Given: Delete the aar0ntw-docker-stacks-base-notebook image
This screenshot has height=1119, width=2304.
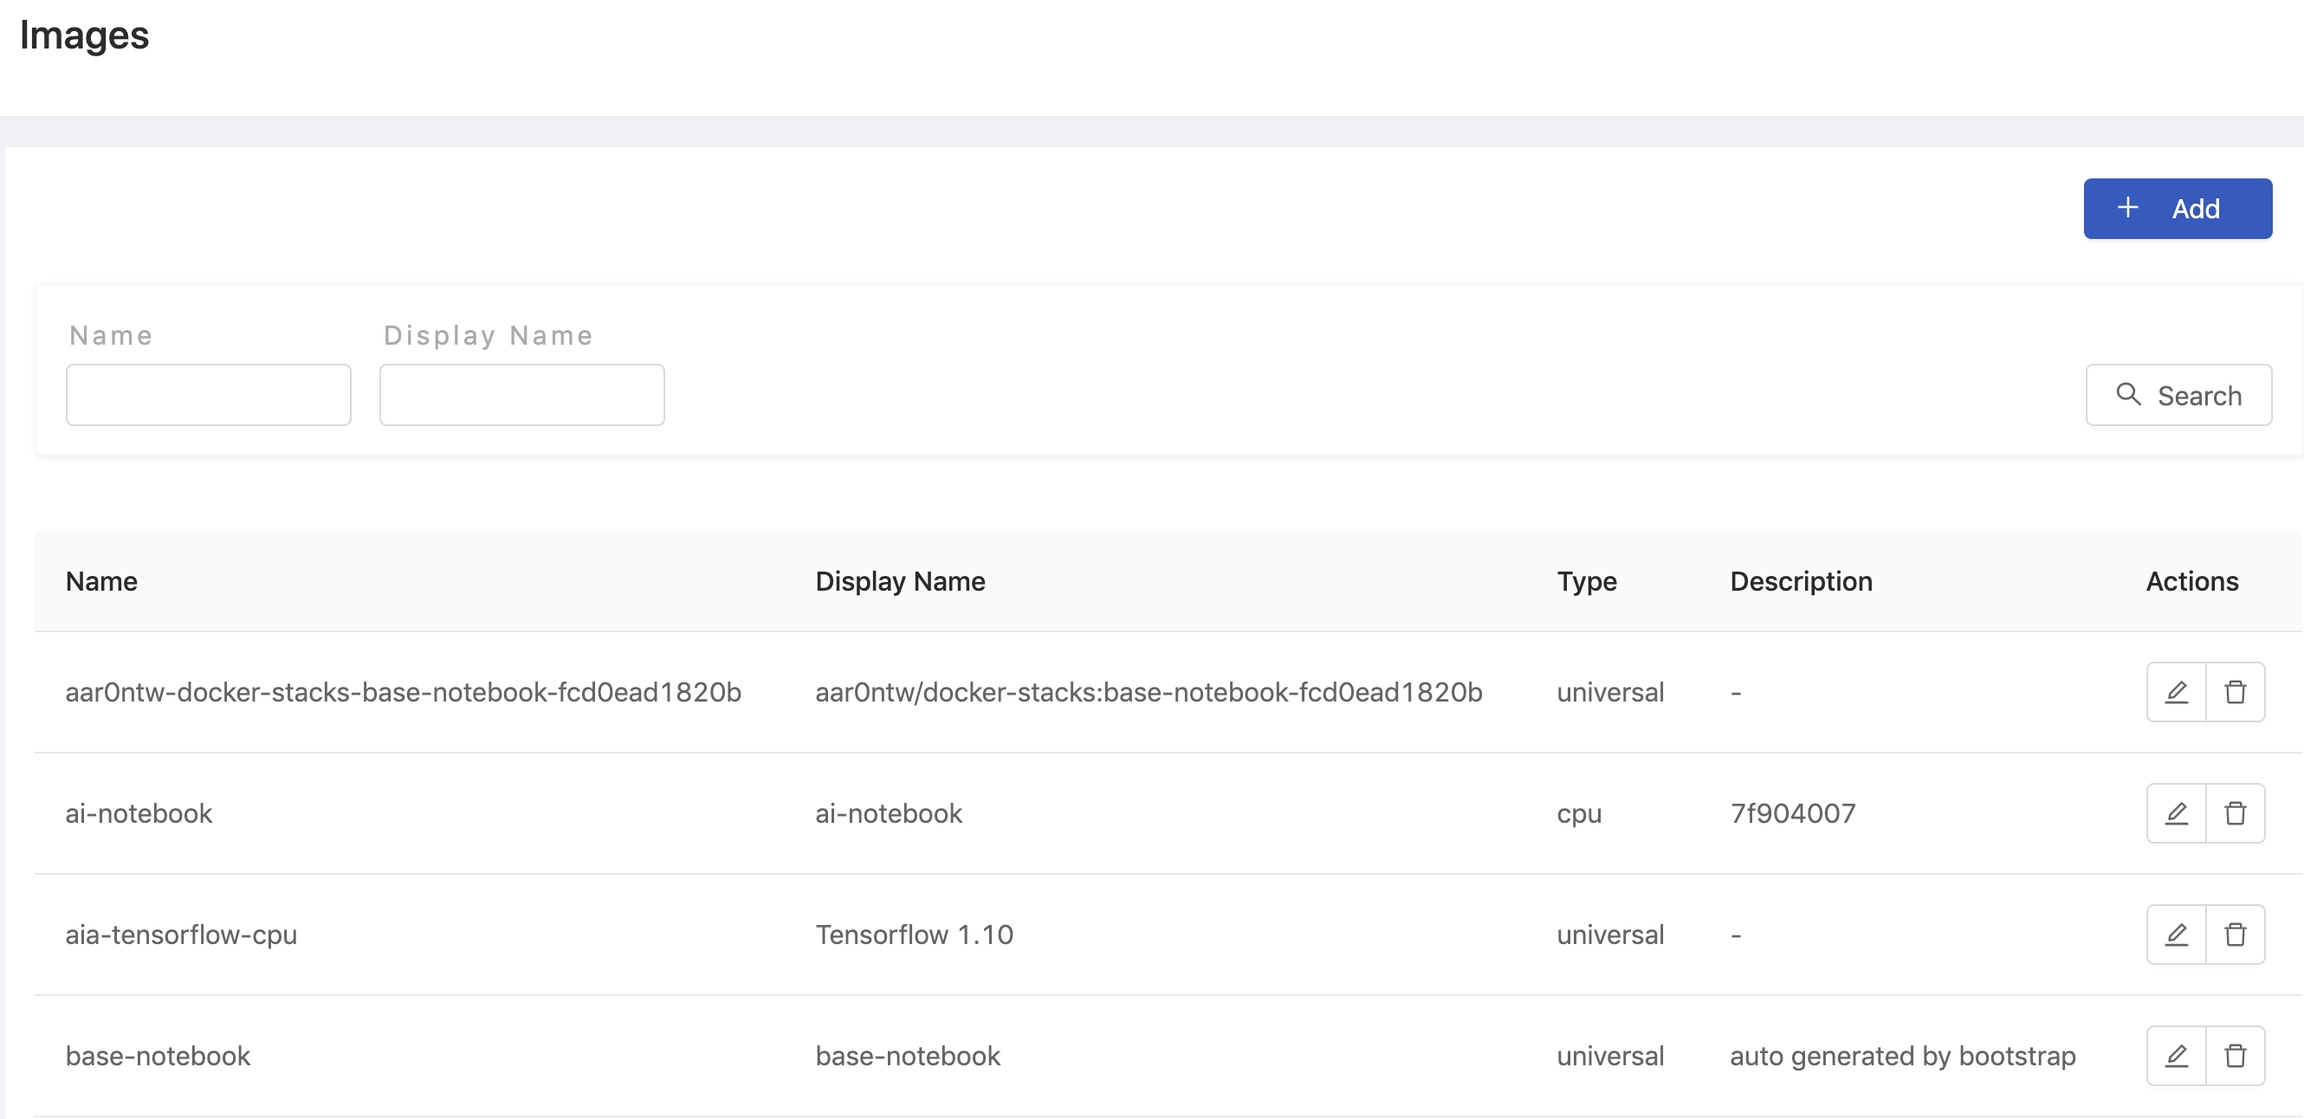Looking at the screenshot, I should click(2235, 692).
